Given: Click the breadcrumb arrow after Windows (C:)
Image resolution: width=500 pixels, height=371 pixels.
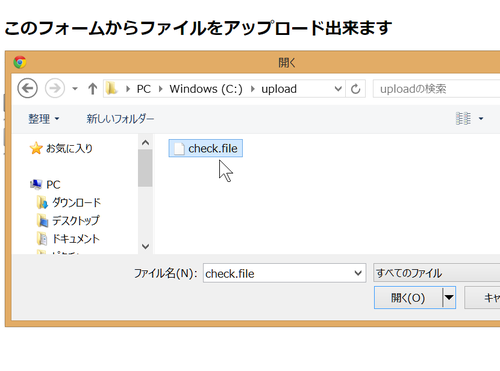Looking at the screenshot, I should point(252,89).
